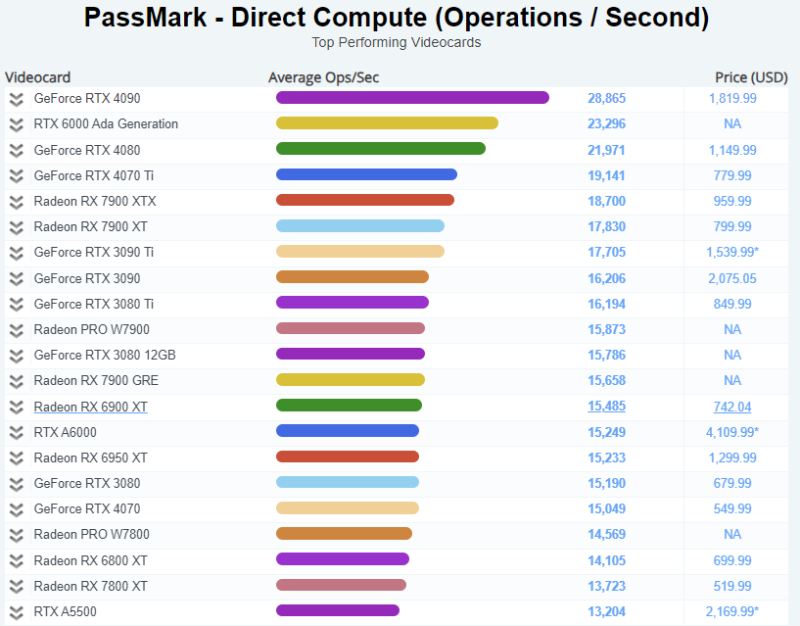Click the 19,141 ops/sec score value
Screen dimensions: 800x626
(607, 176)
